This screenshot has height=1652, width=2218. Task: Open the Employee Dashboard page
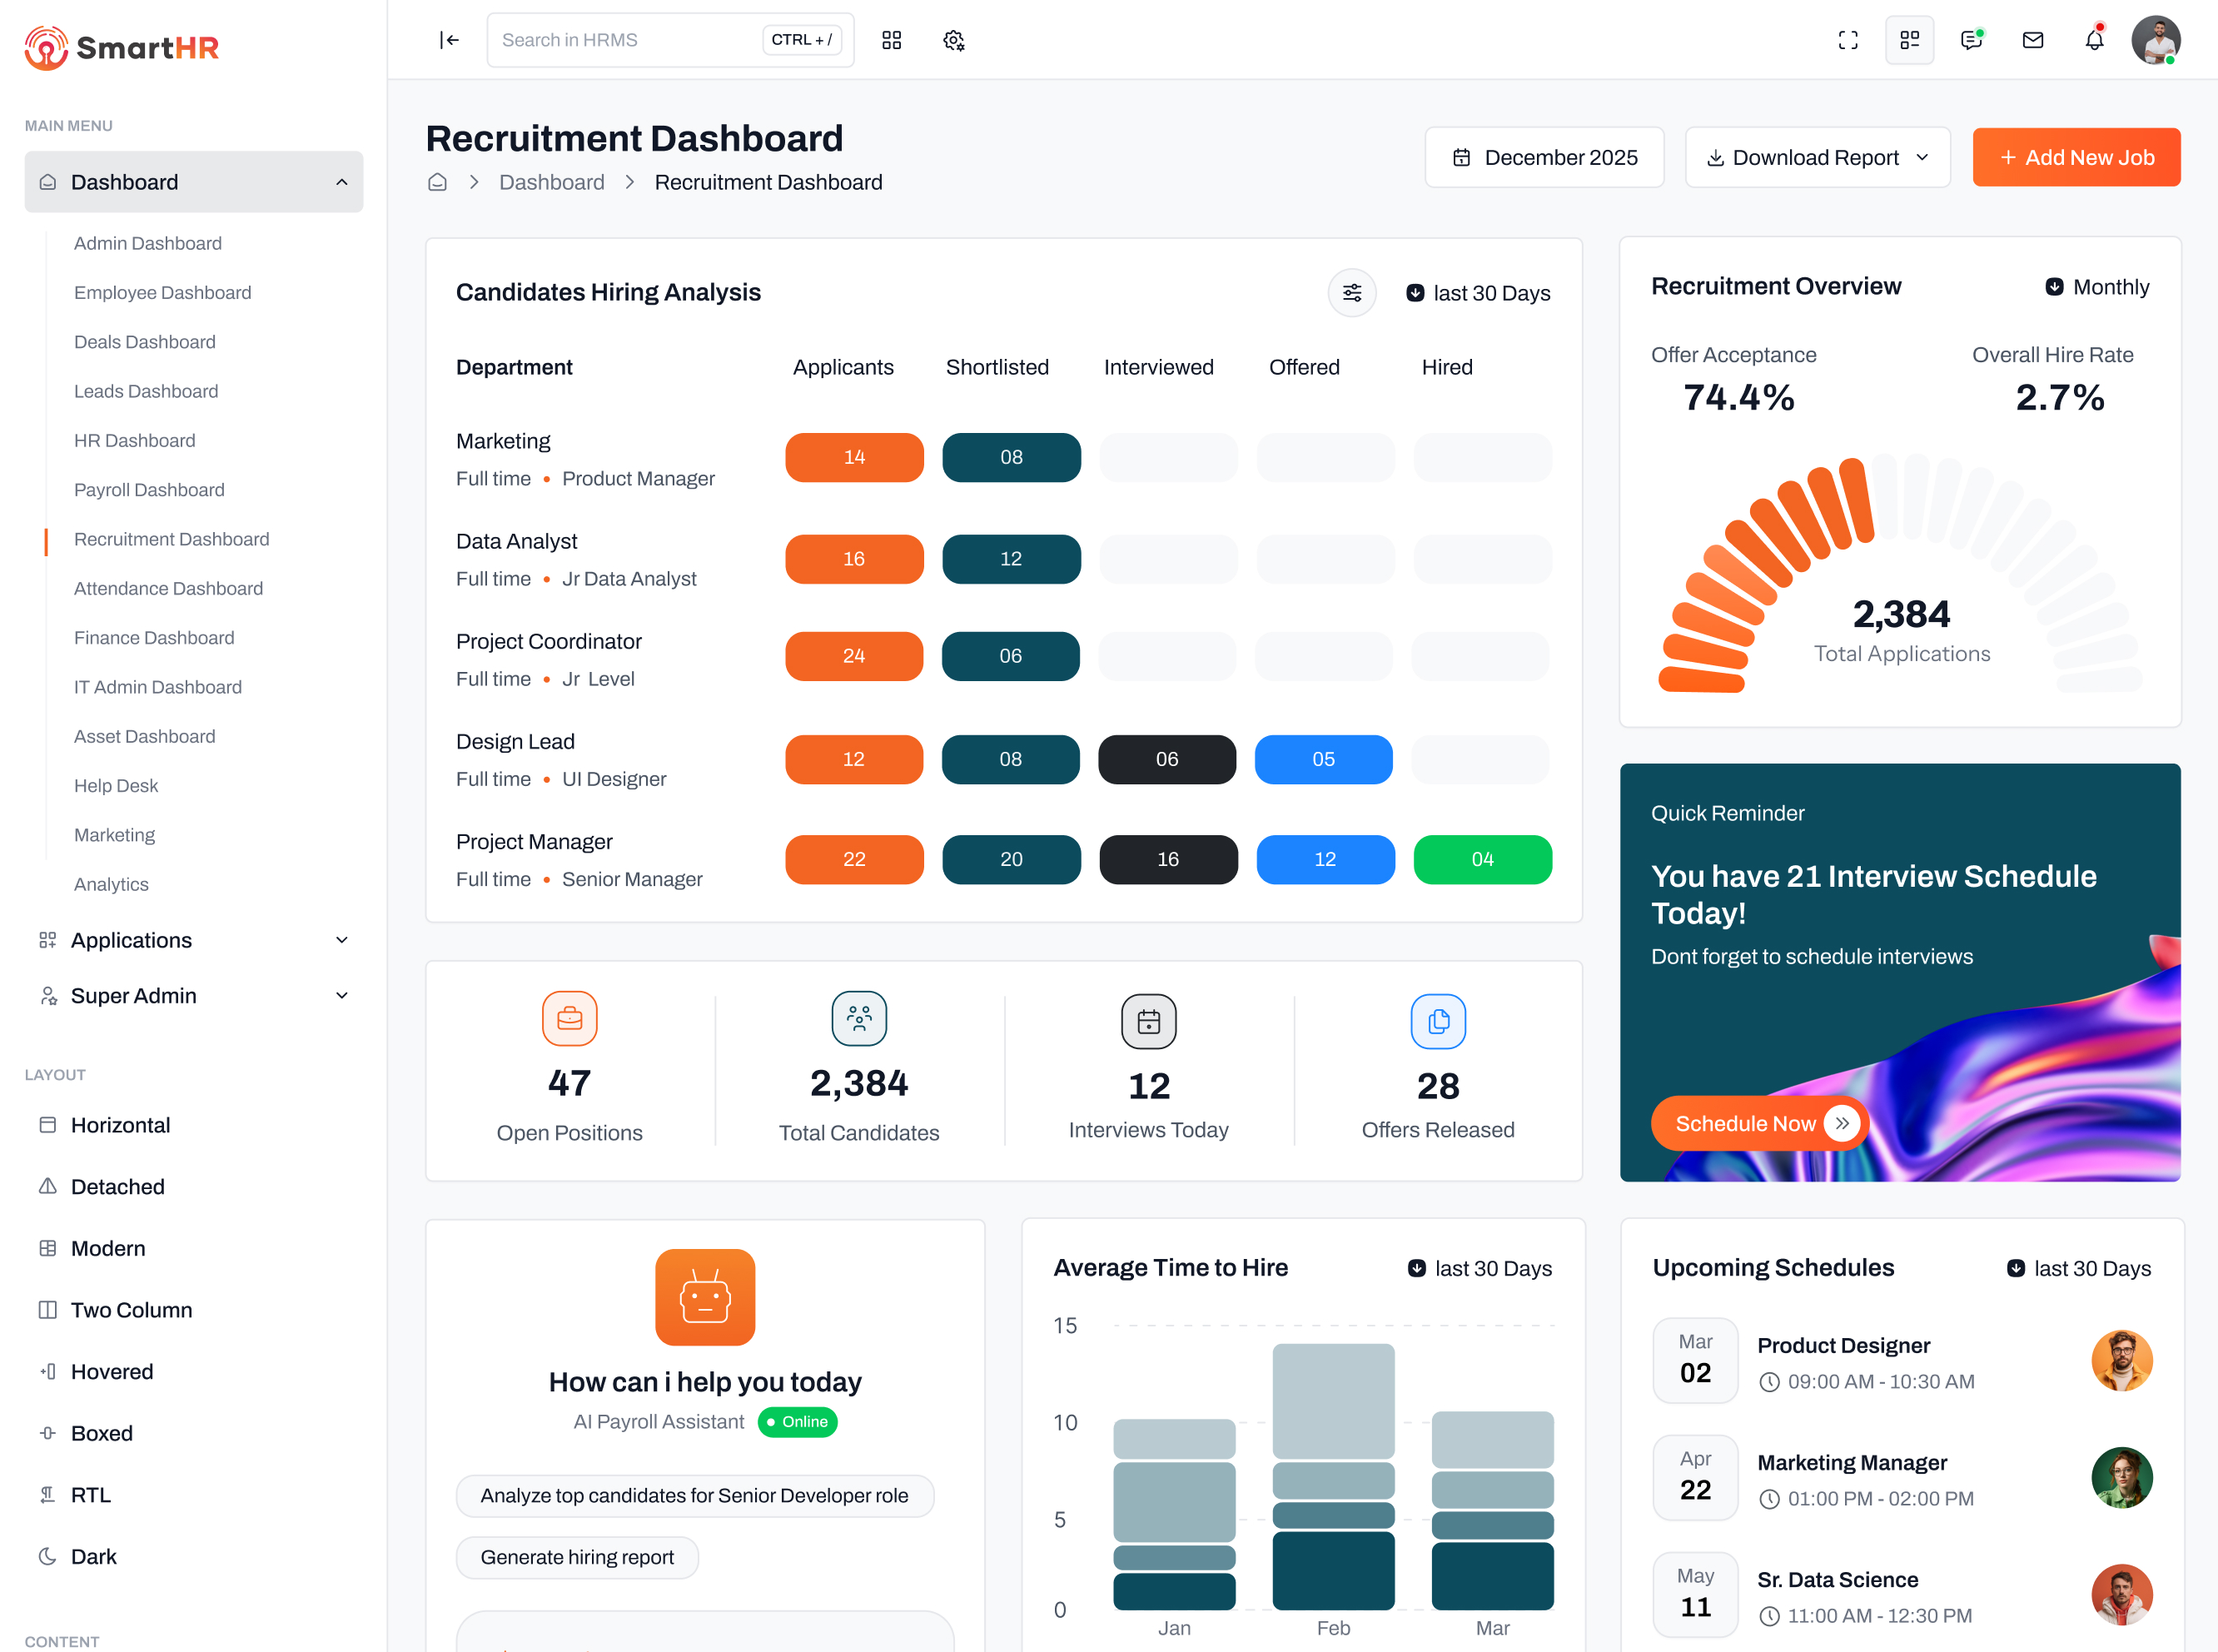pyautogui.click(x=162, y=292)
